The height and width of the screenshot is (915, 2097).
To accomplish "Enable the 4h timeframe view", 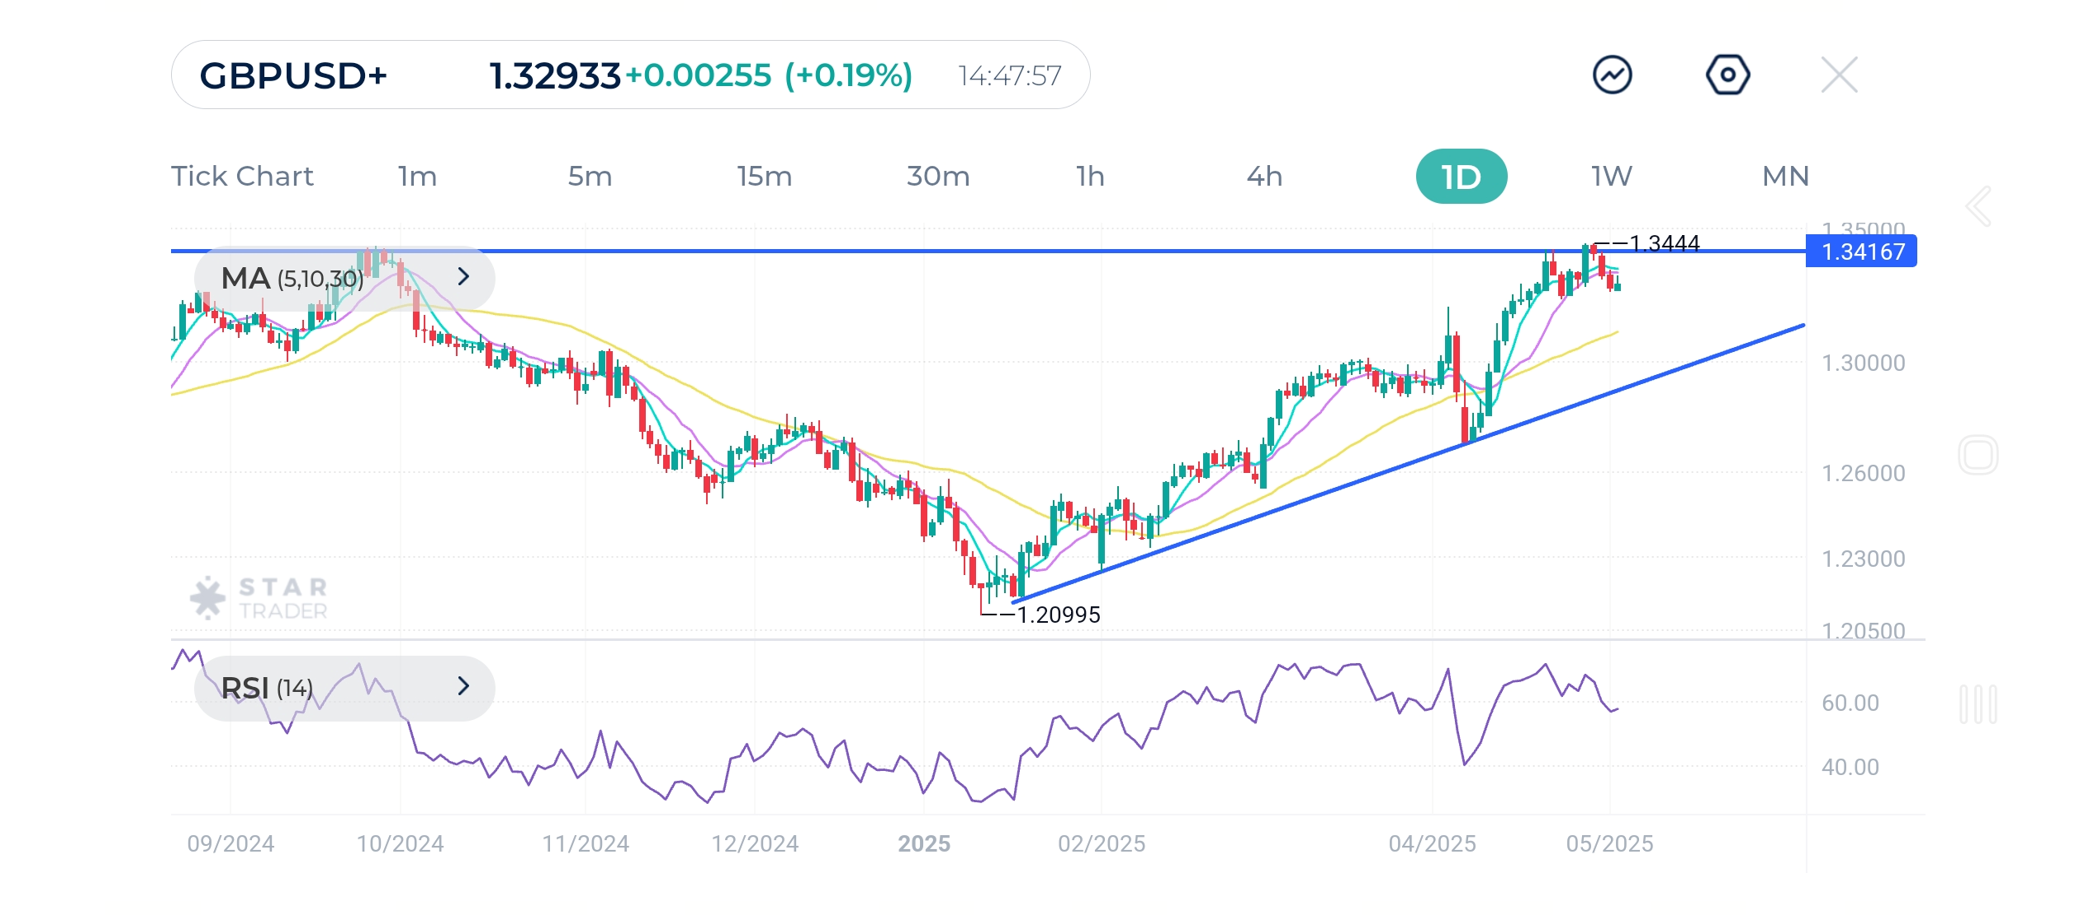I will click(1265, 176).
